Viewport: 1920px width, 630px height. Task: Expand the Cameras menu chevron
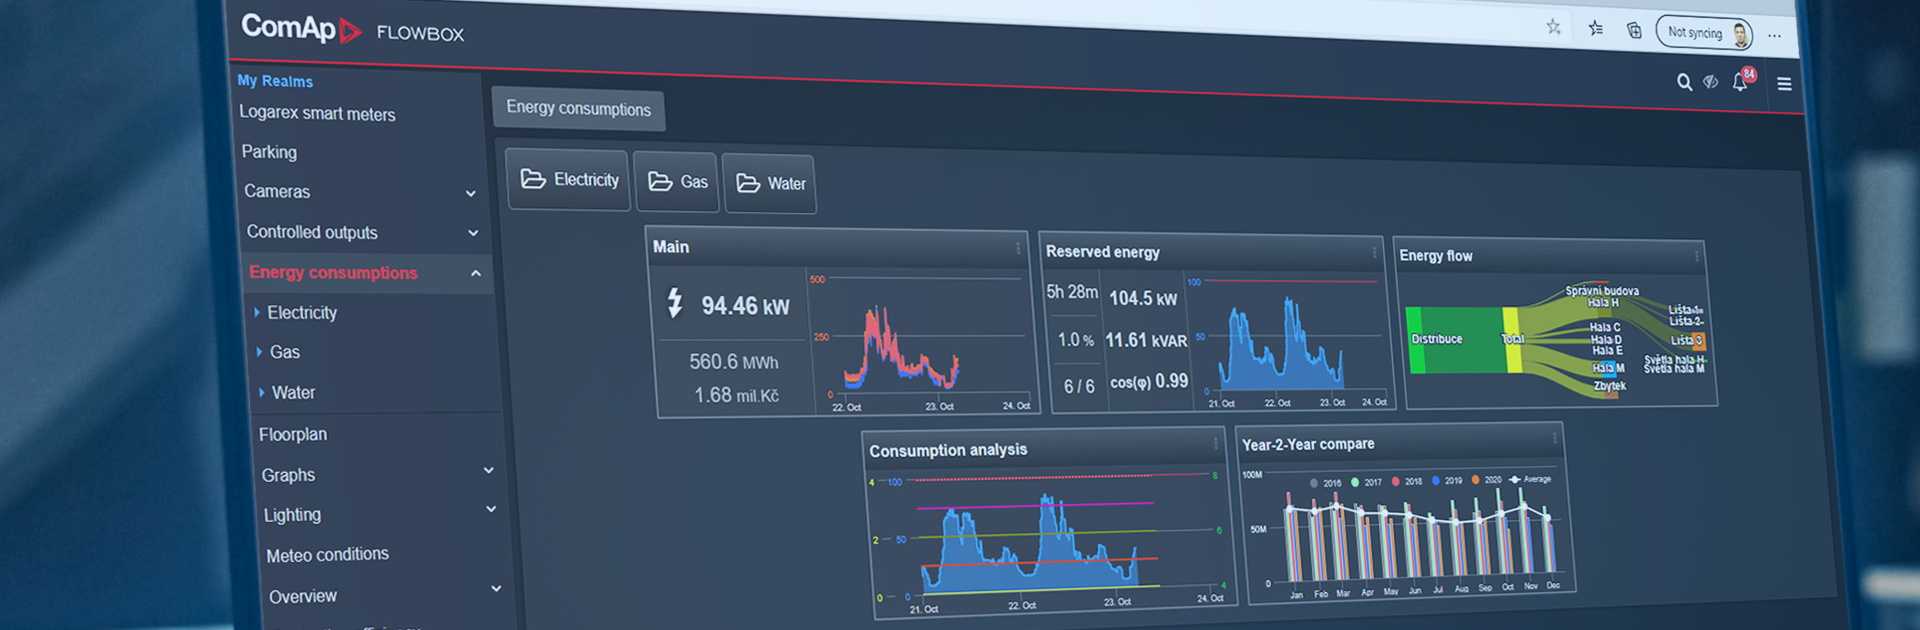point(471,193)
